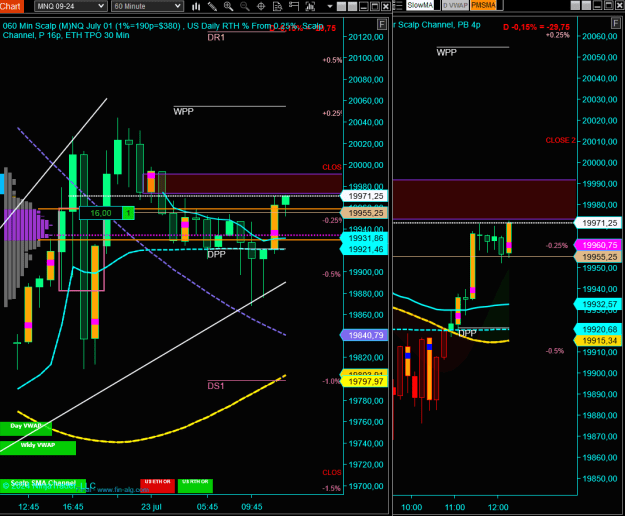The image size is (625, 516).
Task: Click the cyan 19921,46 price marker
Action: point(364,249)
